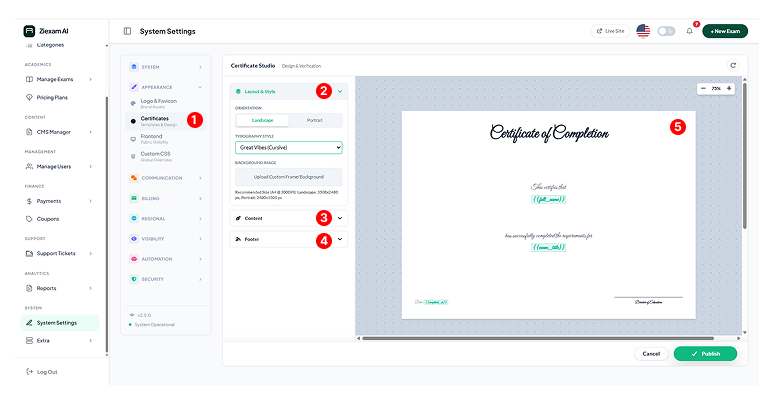The height and width of the screenshot is (403, 774).
Task: Zoom out the preview with the minus icon
Action: (703, 89)
